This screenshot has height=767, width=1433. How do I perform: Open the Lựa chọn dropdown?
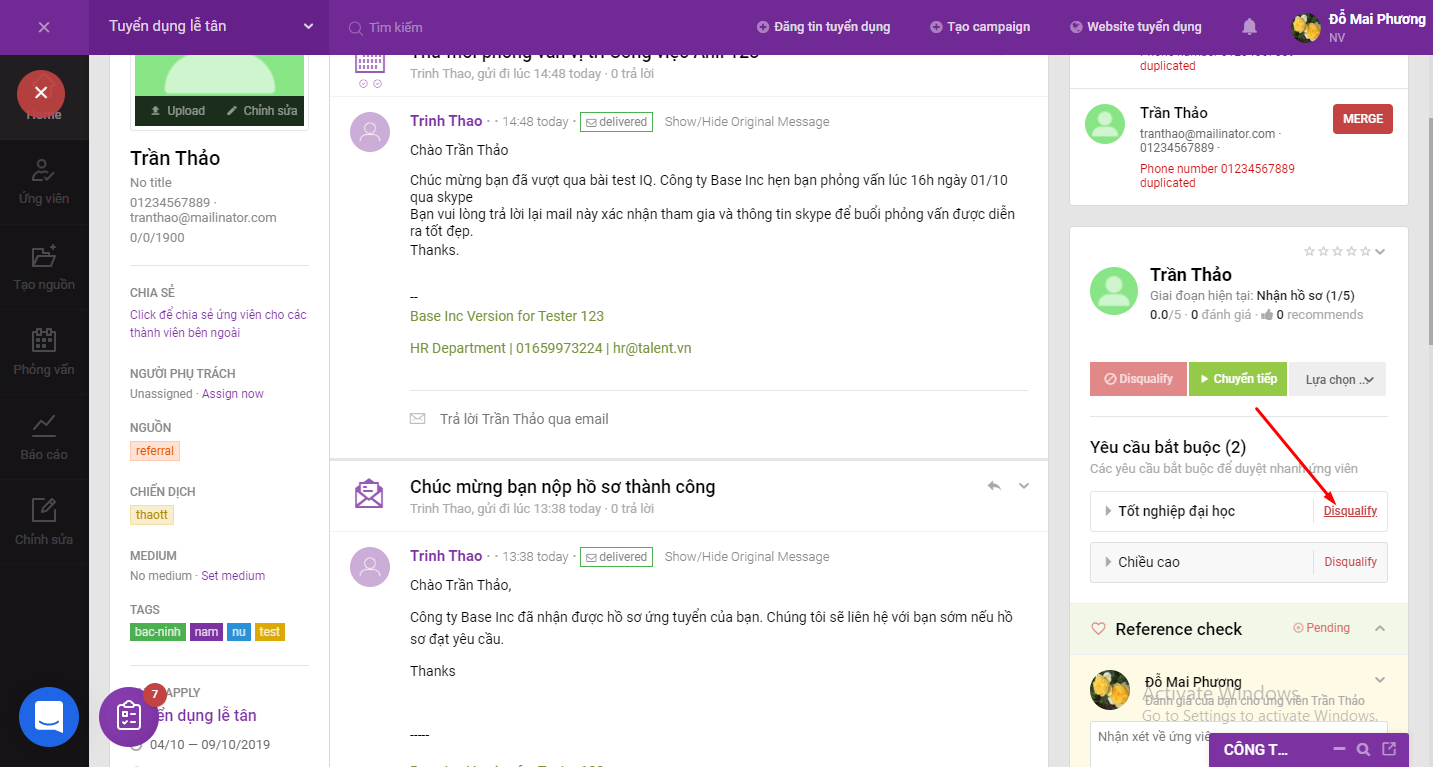[x=1338, y=379]
